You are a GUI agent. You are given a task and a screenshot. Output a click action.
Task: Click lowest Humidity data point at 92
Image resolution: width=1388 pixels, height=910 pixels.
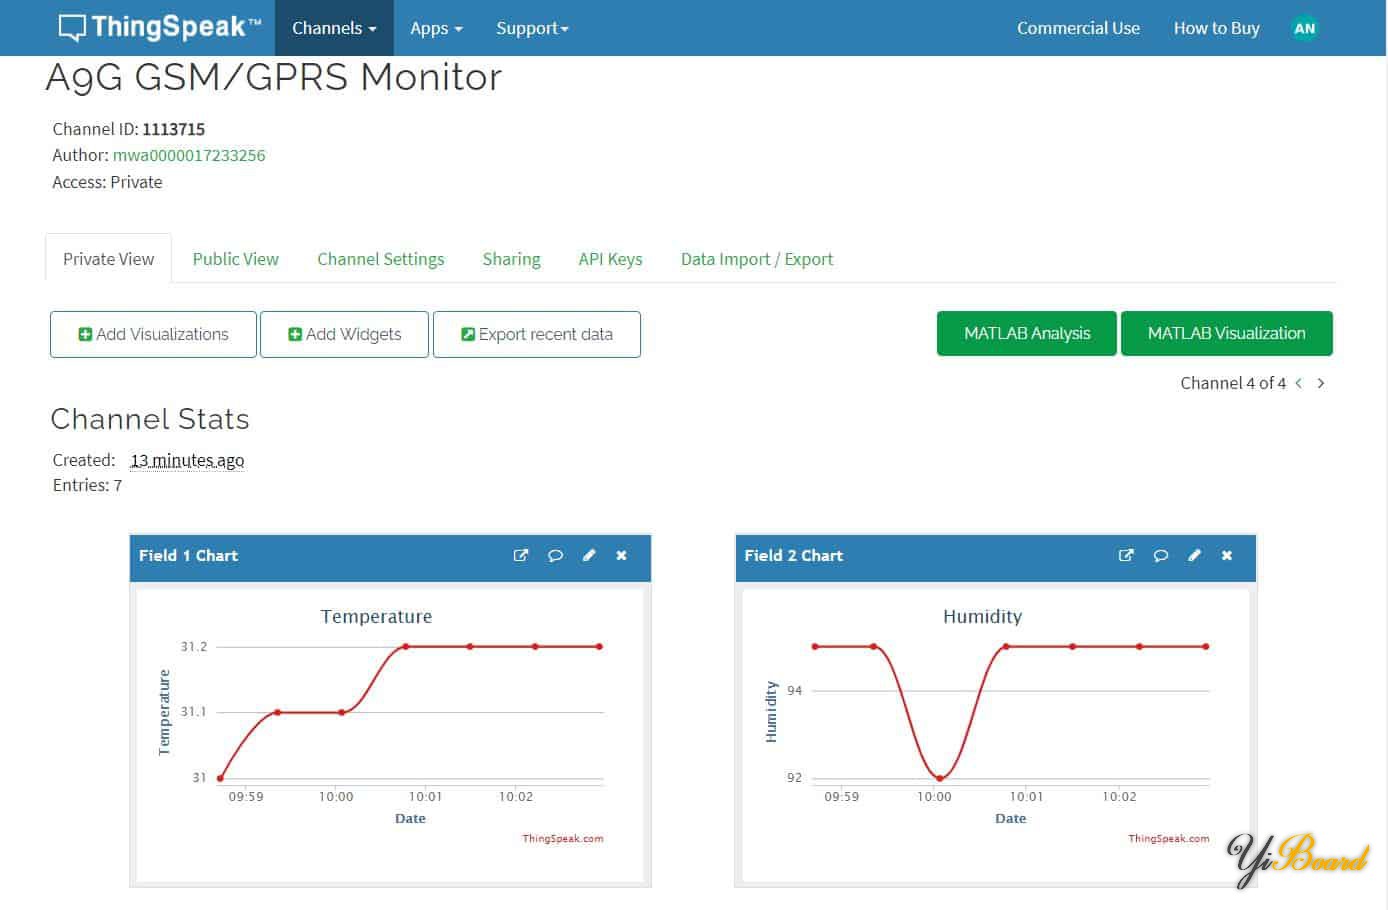tap(939, 778)
